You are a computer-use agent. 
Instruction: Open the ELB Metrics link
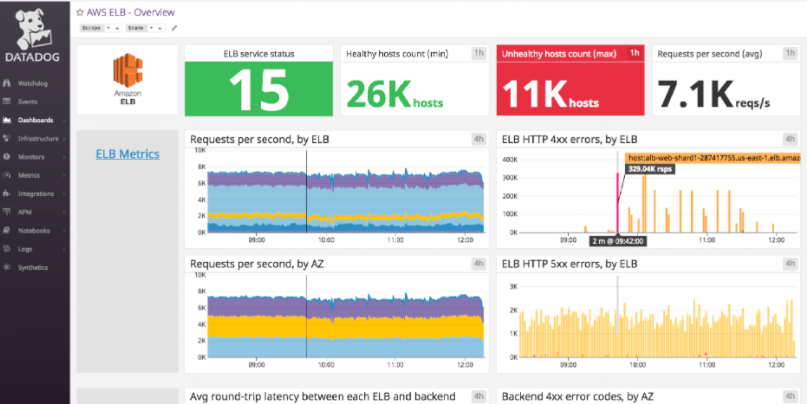[x=128, y=154]
